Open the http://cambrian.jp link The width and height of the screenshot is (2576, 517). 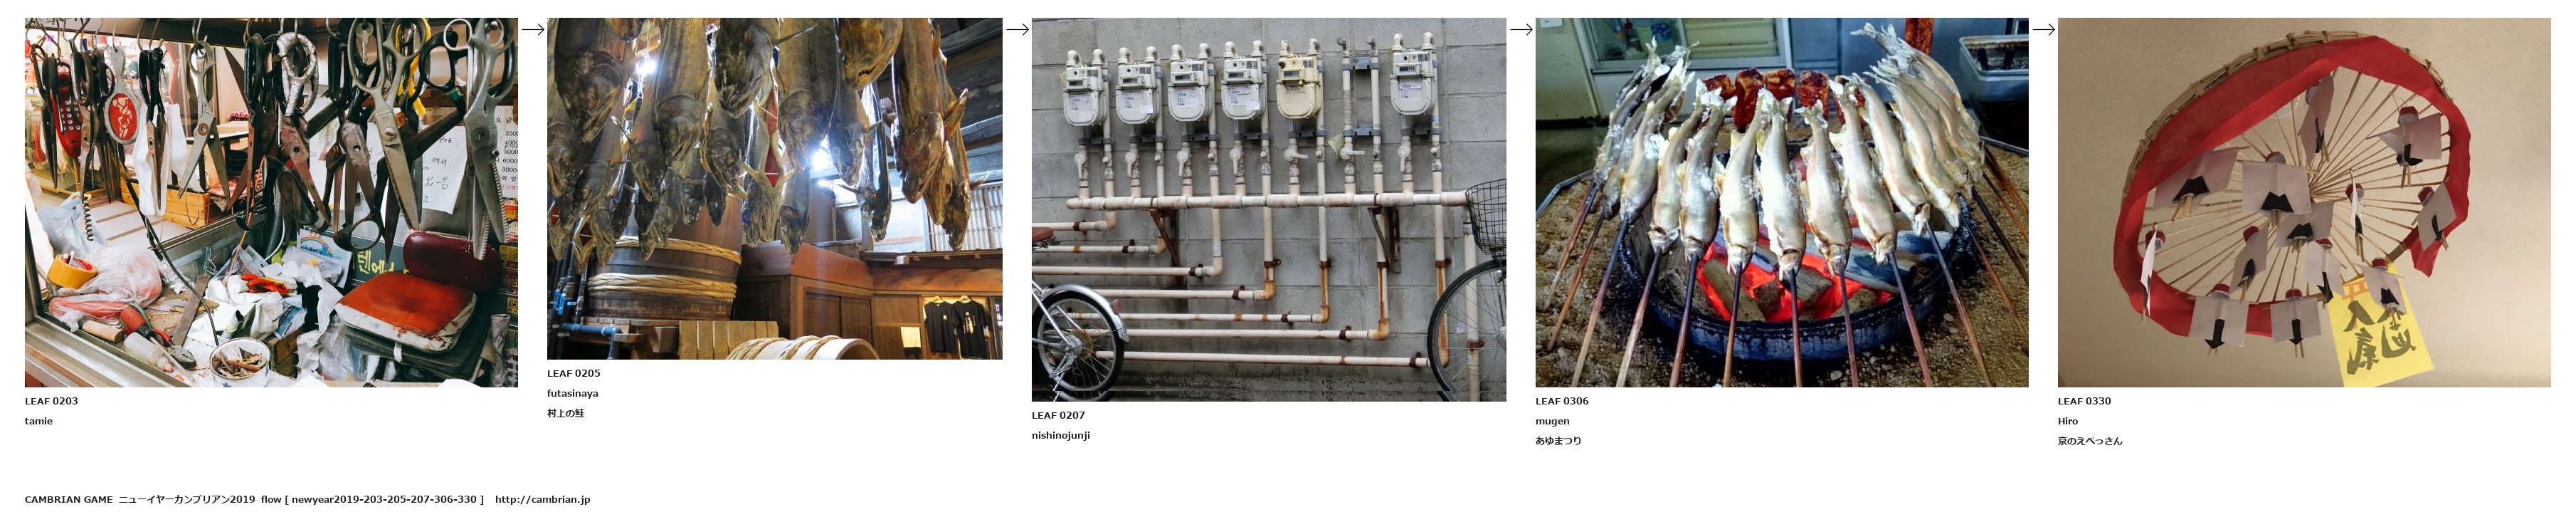(x=542, y=499)
